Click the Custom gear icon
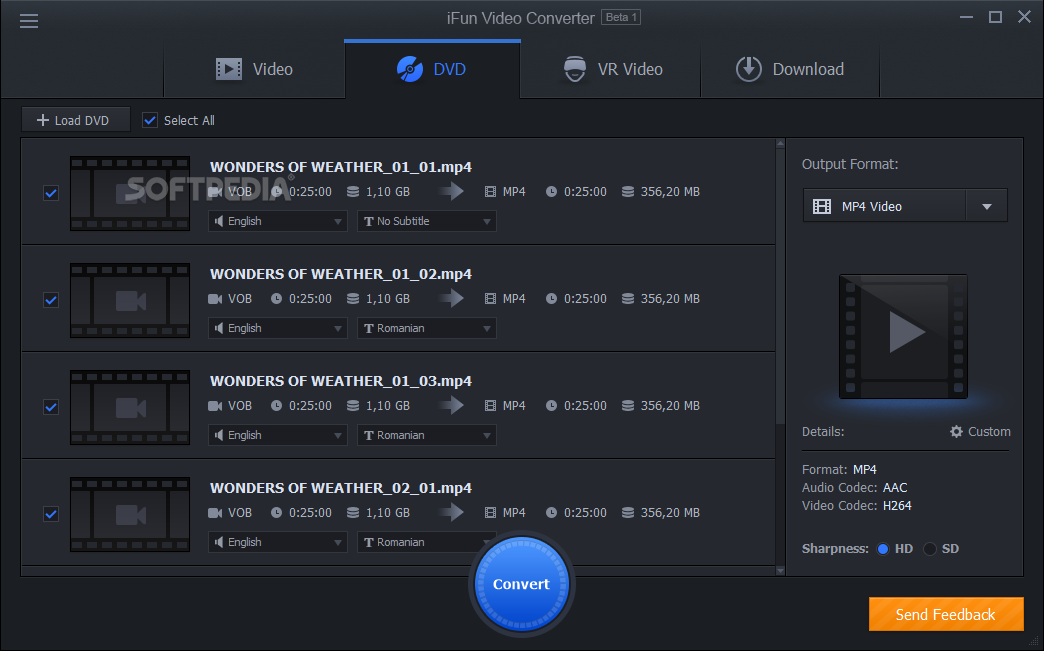 pyautogui.click(x=956, y=431)
